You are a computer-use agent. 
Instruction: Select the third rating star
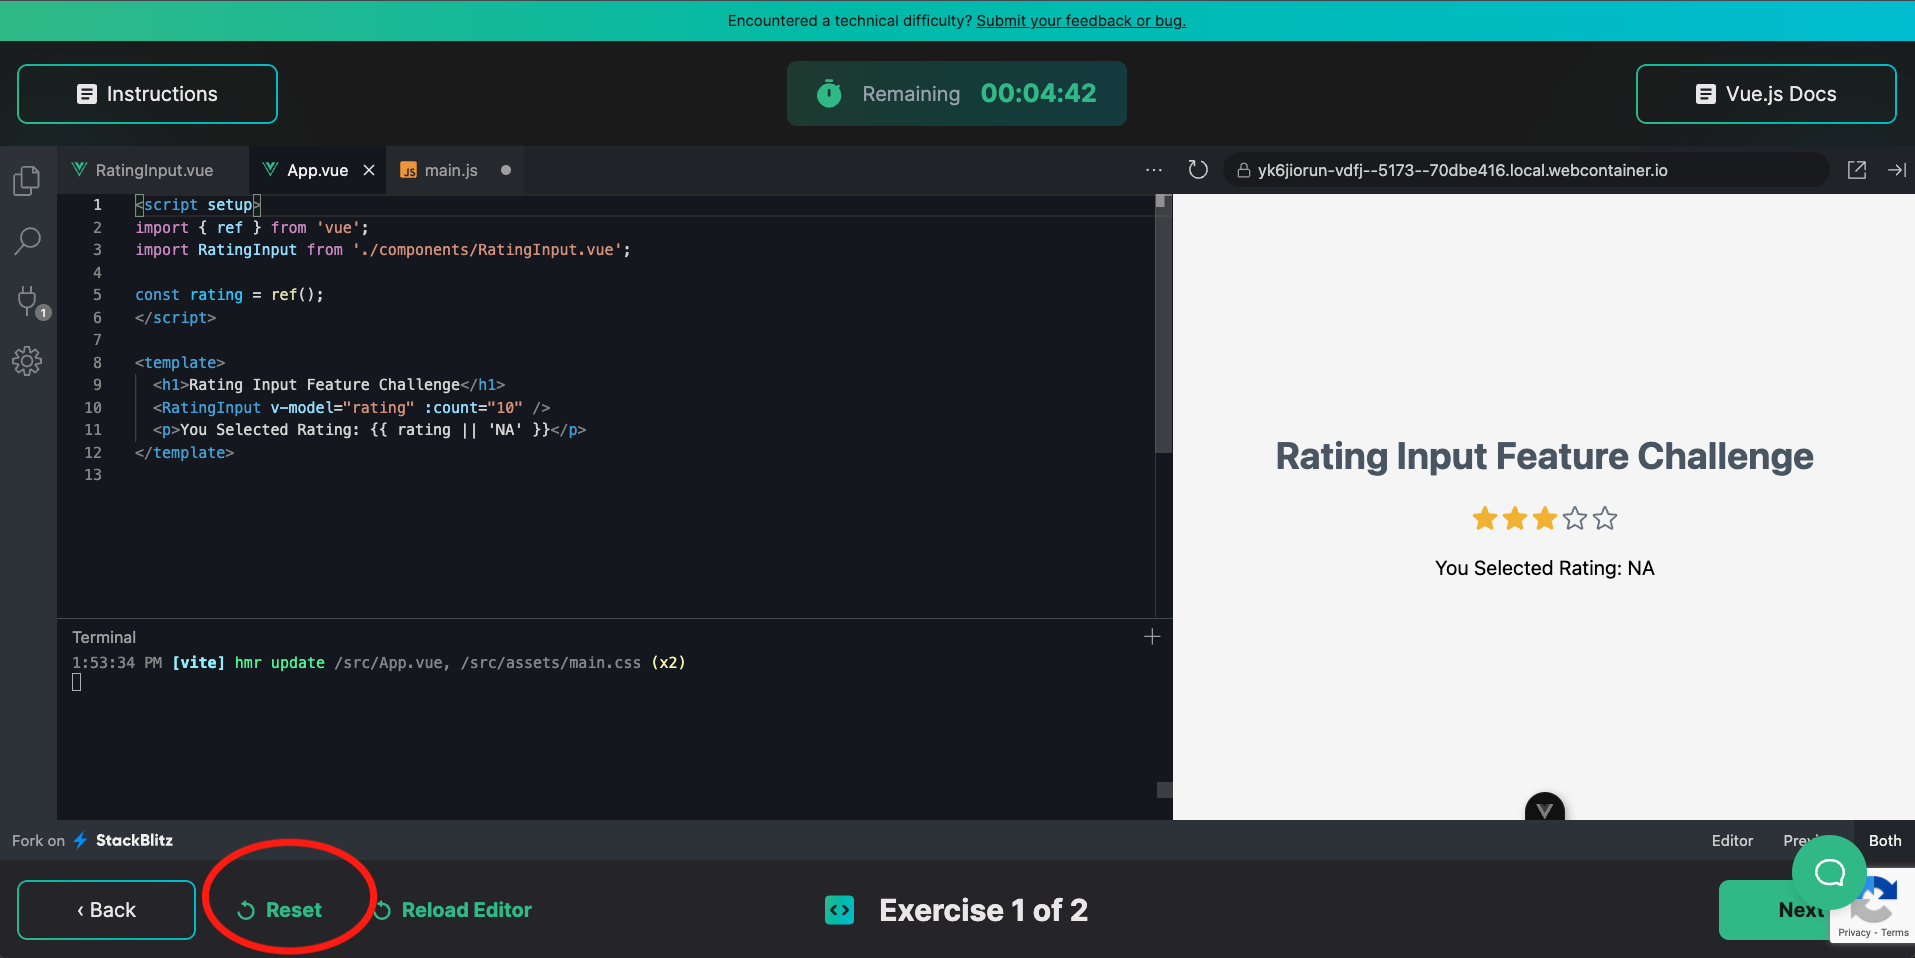tap(1545, 518)
